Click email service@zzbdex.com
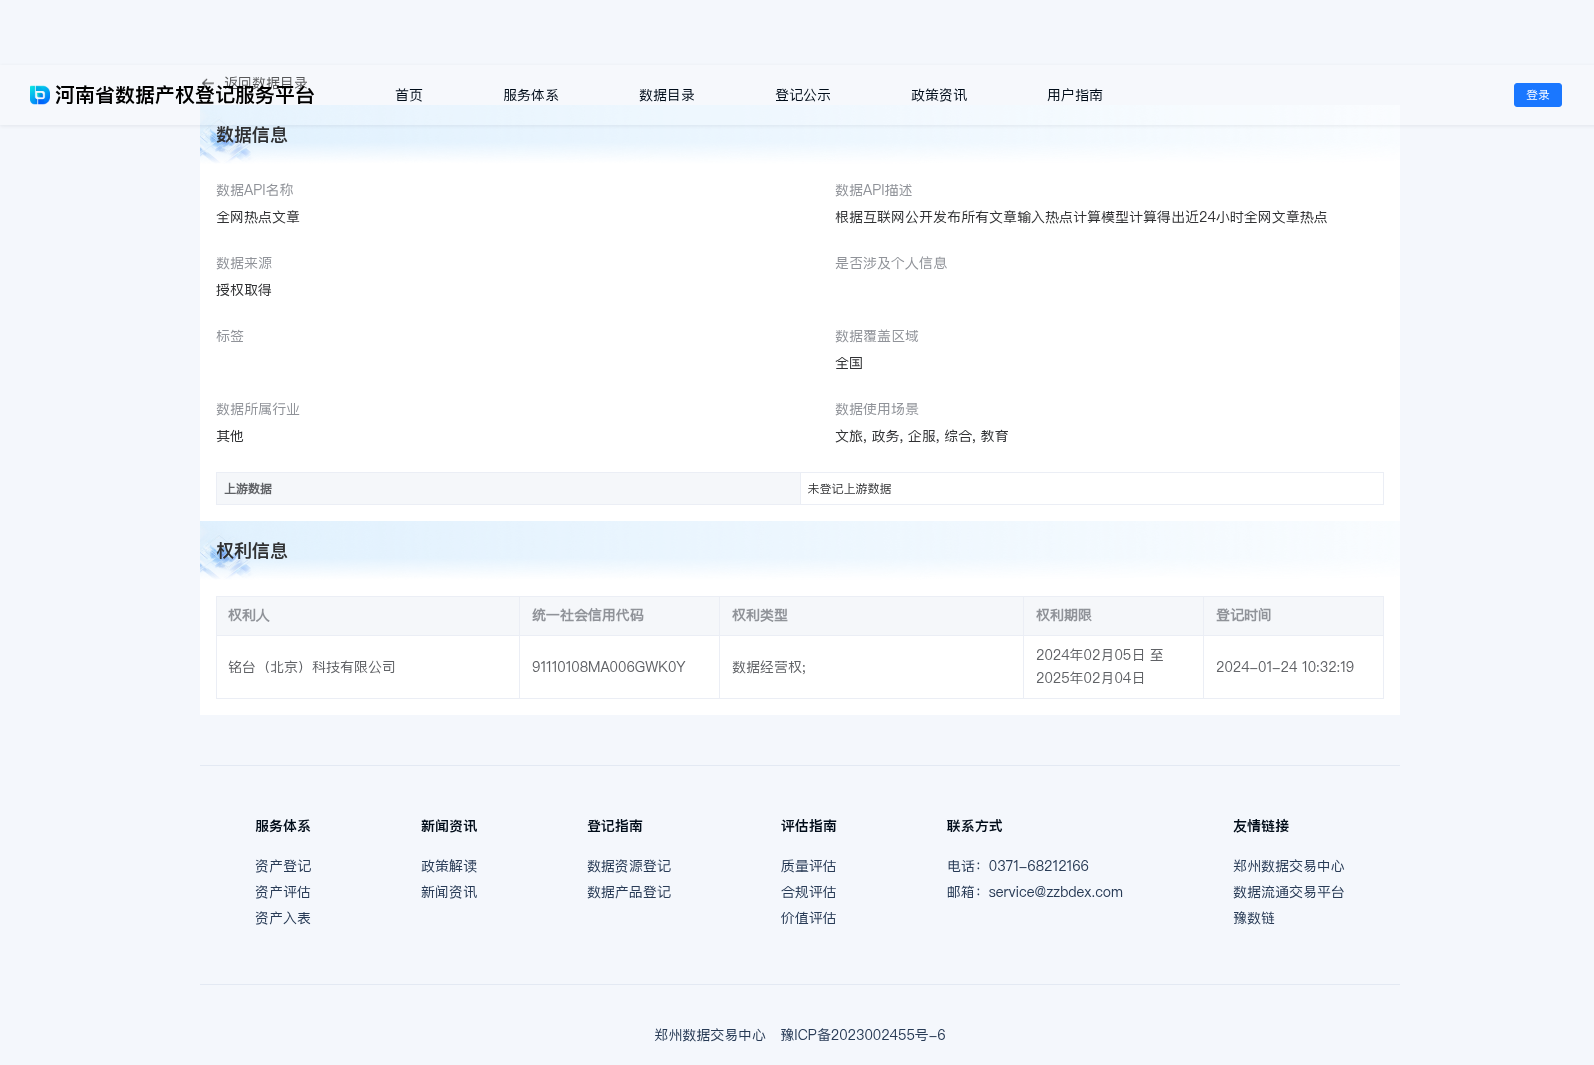This screenshot has height=1065, width=1594. (x=1056, y=892)
